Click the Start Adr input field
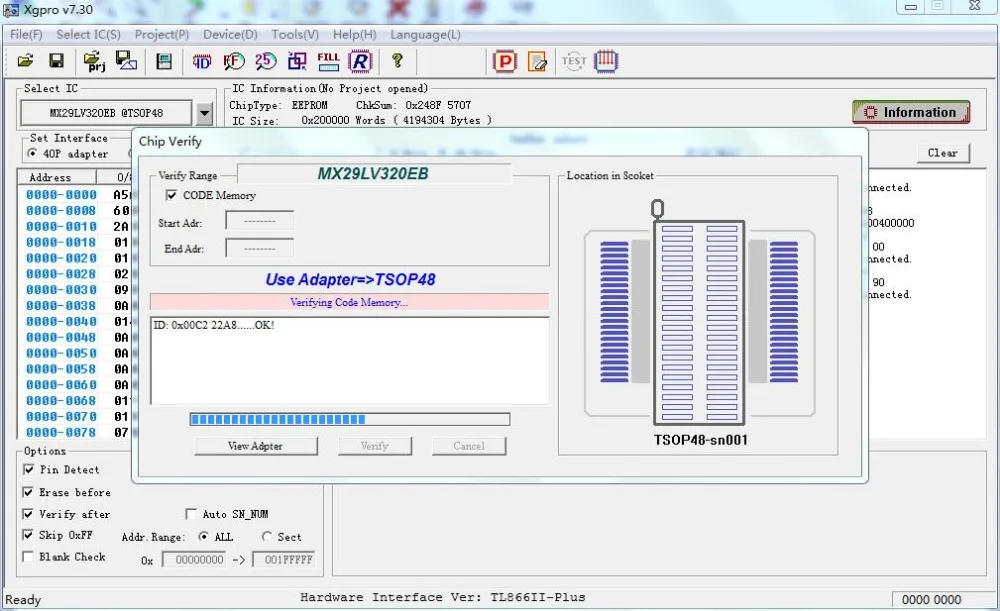Image resolution: width=1000 pixels, height=611 pixels. tap(260, 221)
